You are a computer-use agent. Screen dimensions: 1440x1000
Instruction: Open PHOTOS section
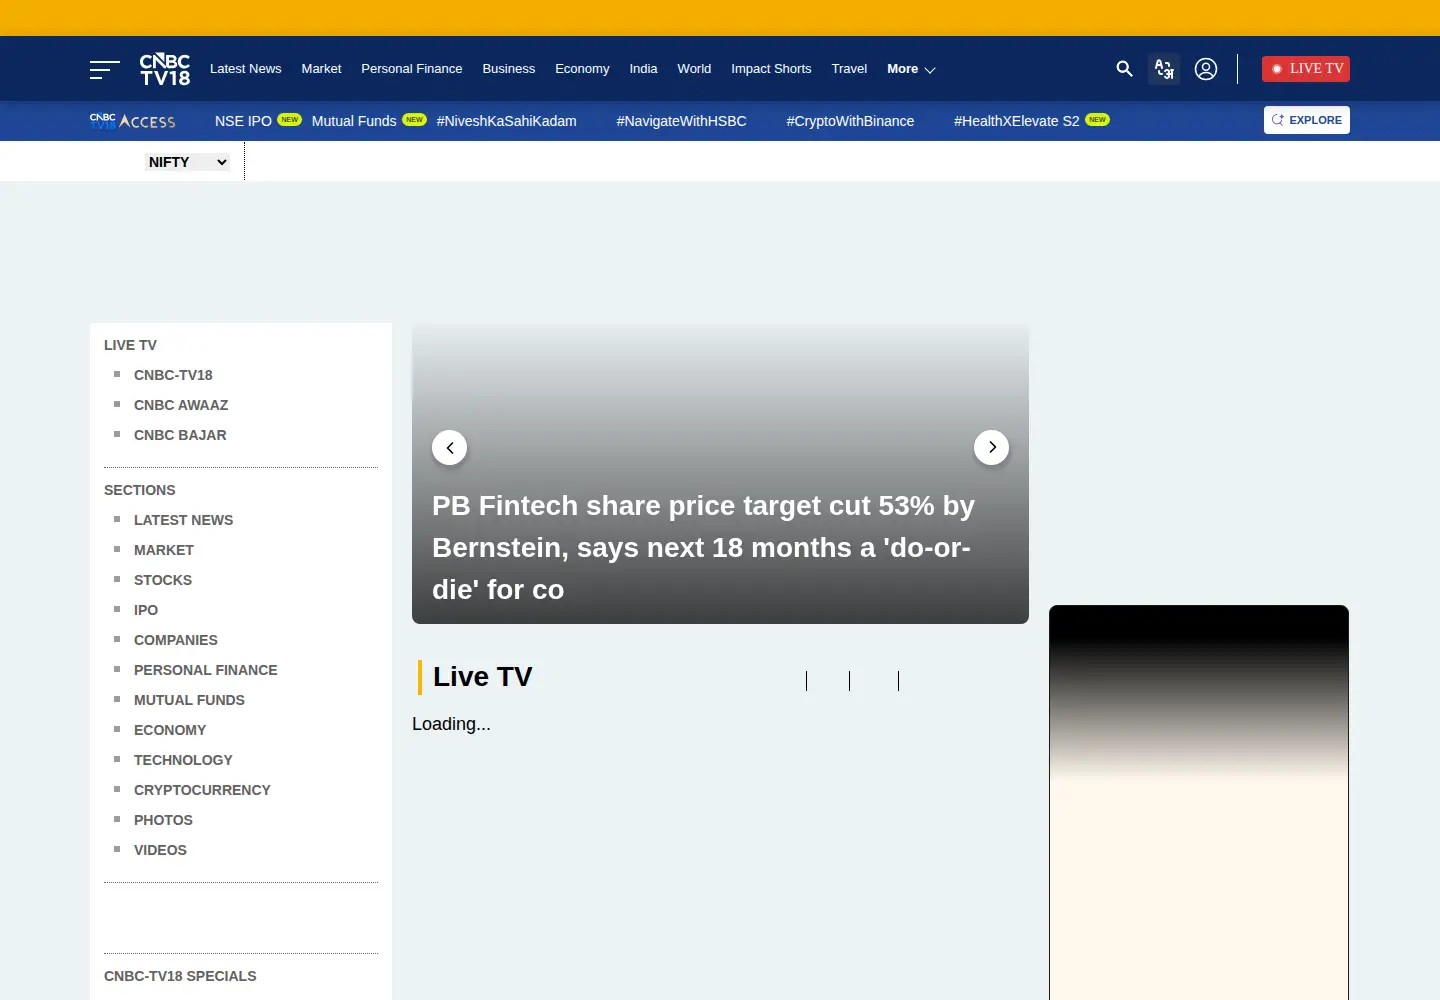pos(163,820)
